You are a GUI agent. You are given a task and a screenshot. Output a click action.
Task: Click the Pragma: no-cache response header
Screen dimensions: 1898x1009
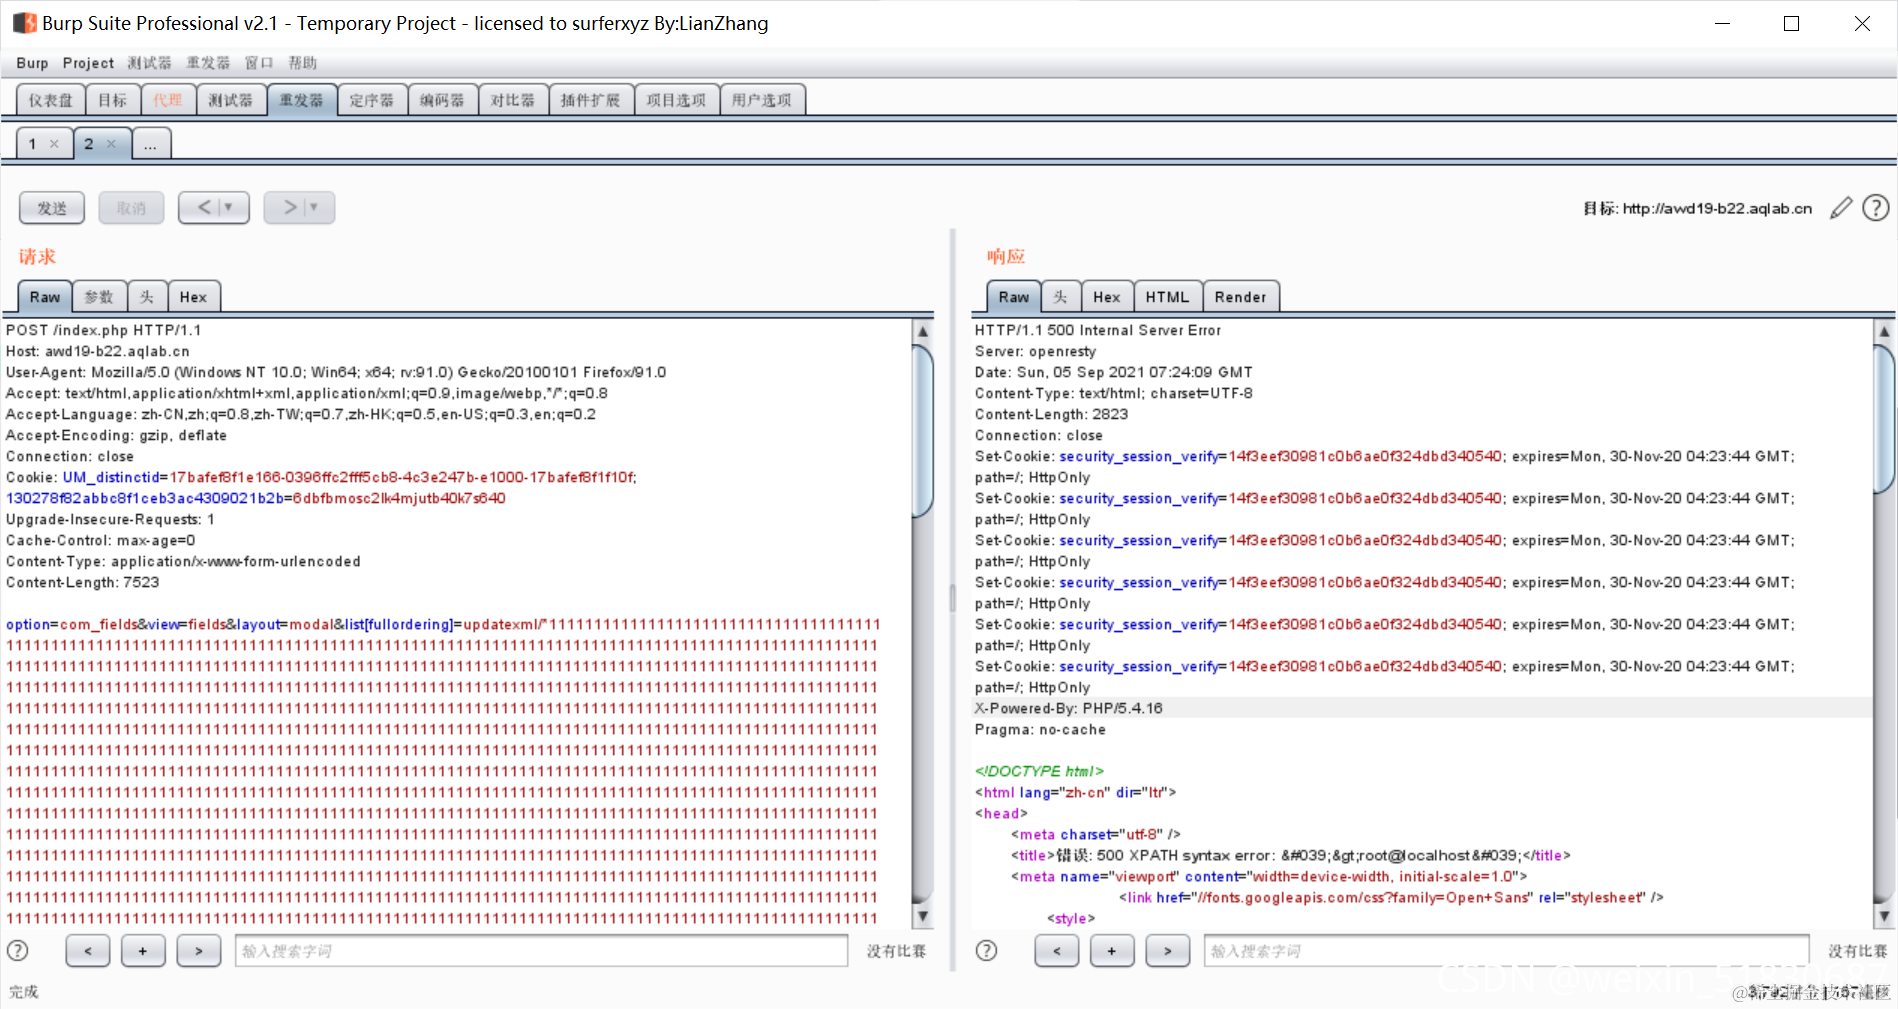(1040, 729)
